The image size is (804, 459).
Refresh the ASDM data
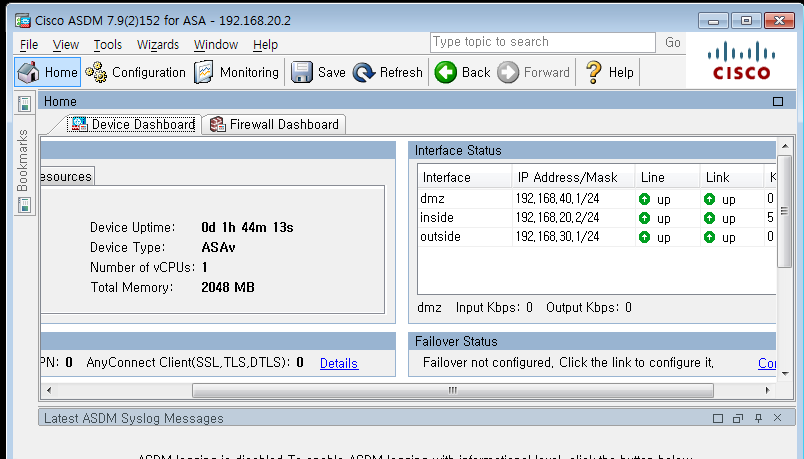388,72
